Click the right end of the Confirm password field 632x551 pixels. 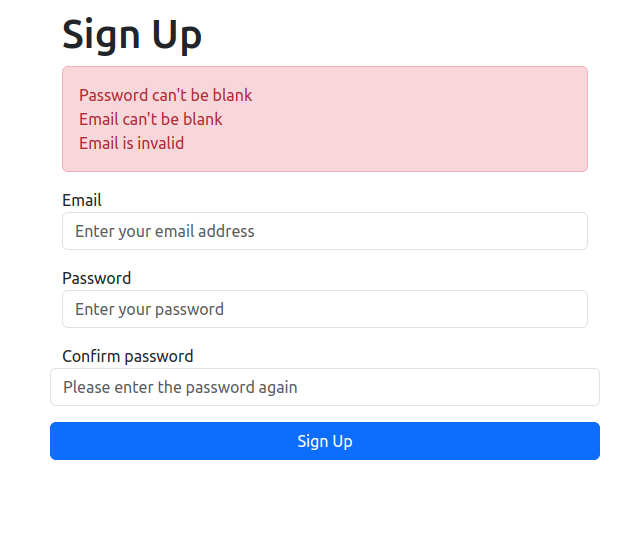click(x=582, y=387)
